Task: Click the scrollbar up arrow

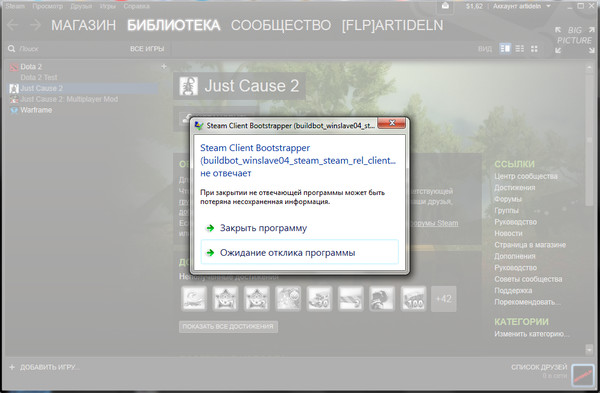Action: click(x=589, y=67)
